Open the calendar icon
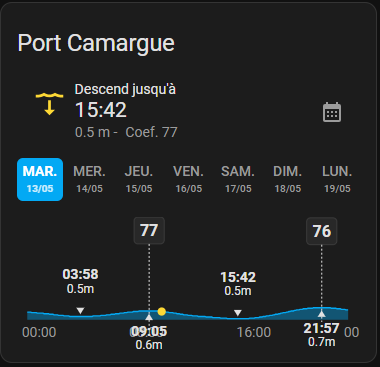 point(332,112)
